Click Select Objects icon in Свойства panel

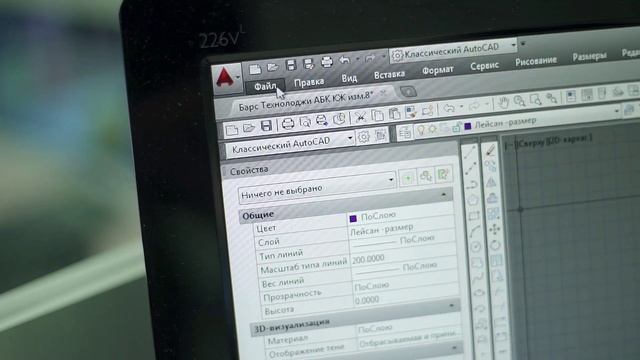pyautogui.click(x=426, y=176)
